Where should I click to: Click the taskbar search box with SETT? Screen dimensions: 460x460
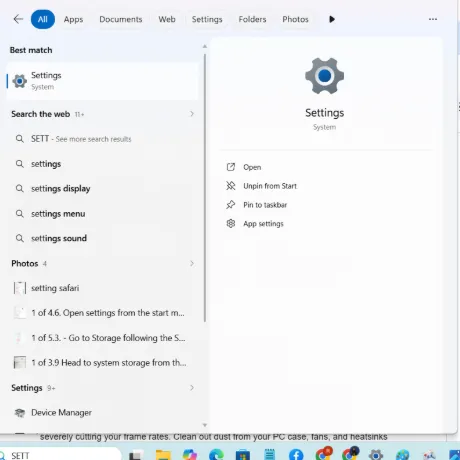click(x=60, y=455)
